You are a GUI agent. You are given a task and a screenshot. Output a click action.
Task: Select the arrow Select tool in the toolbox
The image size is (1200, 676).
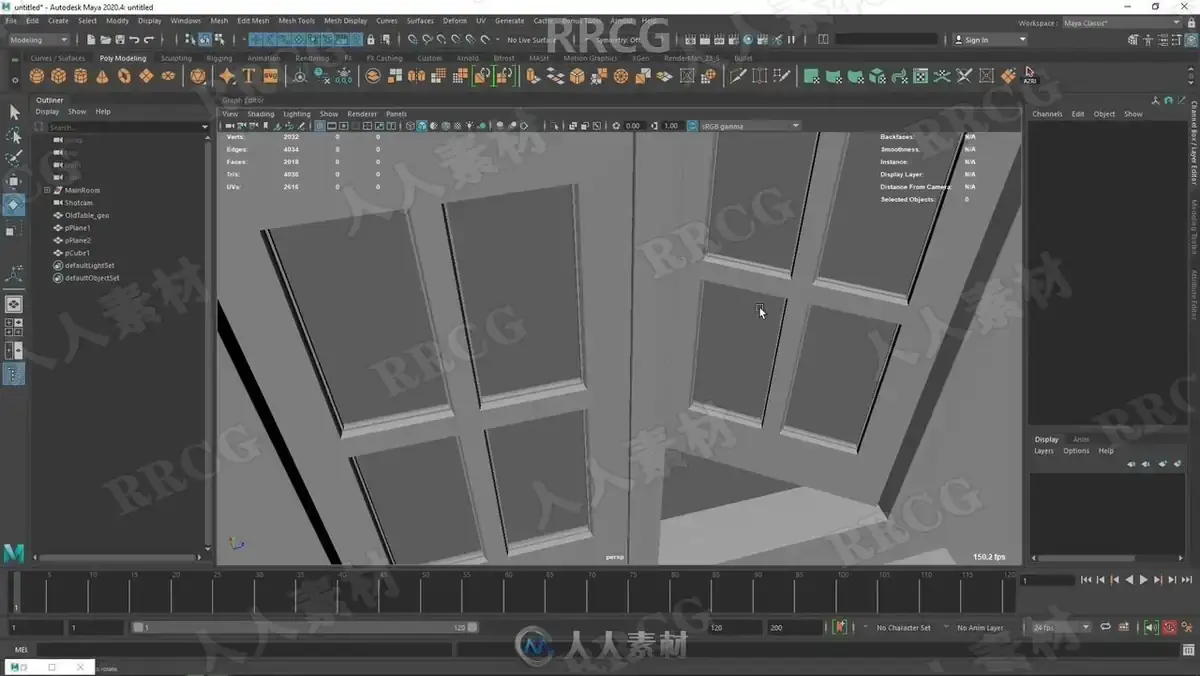pyautogui.click(x=14, y=112)
